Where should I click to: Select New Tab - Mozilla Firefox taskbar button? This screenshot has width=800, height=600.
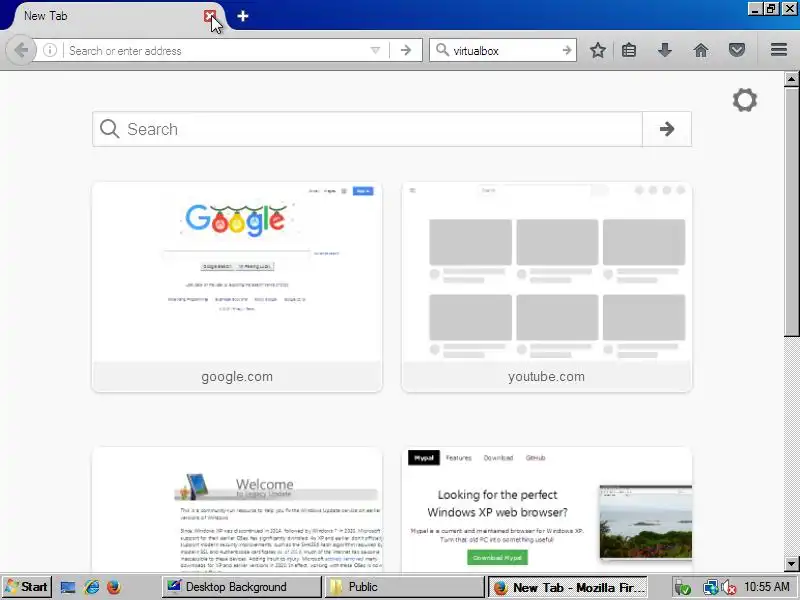click(x=568, y=587)
